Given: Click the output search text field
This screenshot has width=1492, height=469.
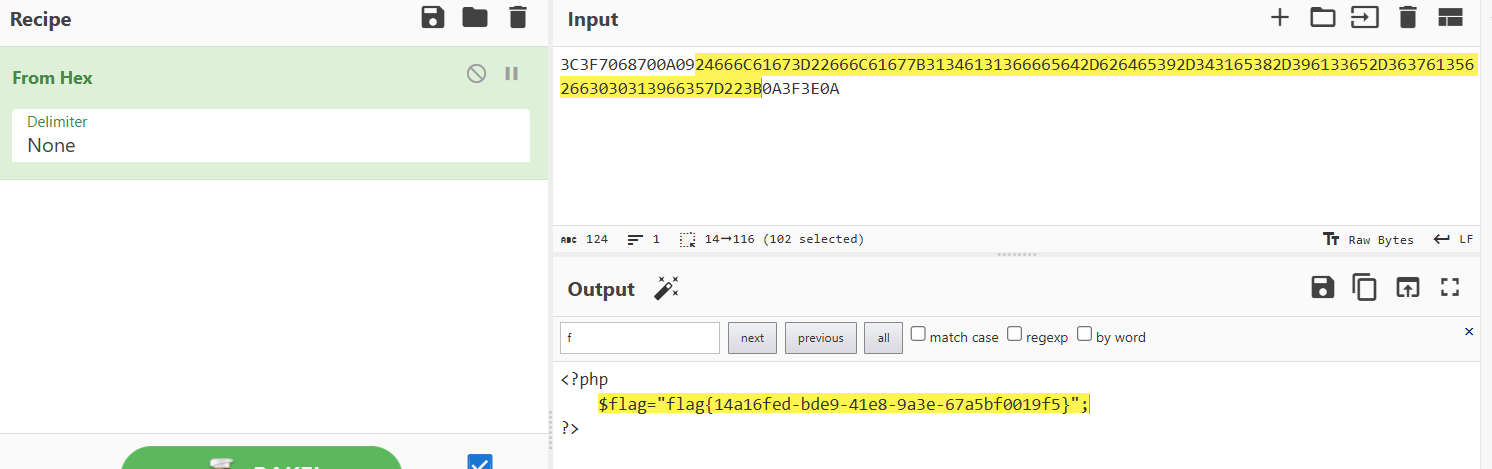Looking at the screenshot, I should coord(640,338).
